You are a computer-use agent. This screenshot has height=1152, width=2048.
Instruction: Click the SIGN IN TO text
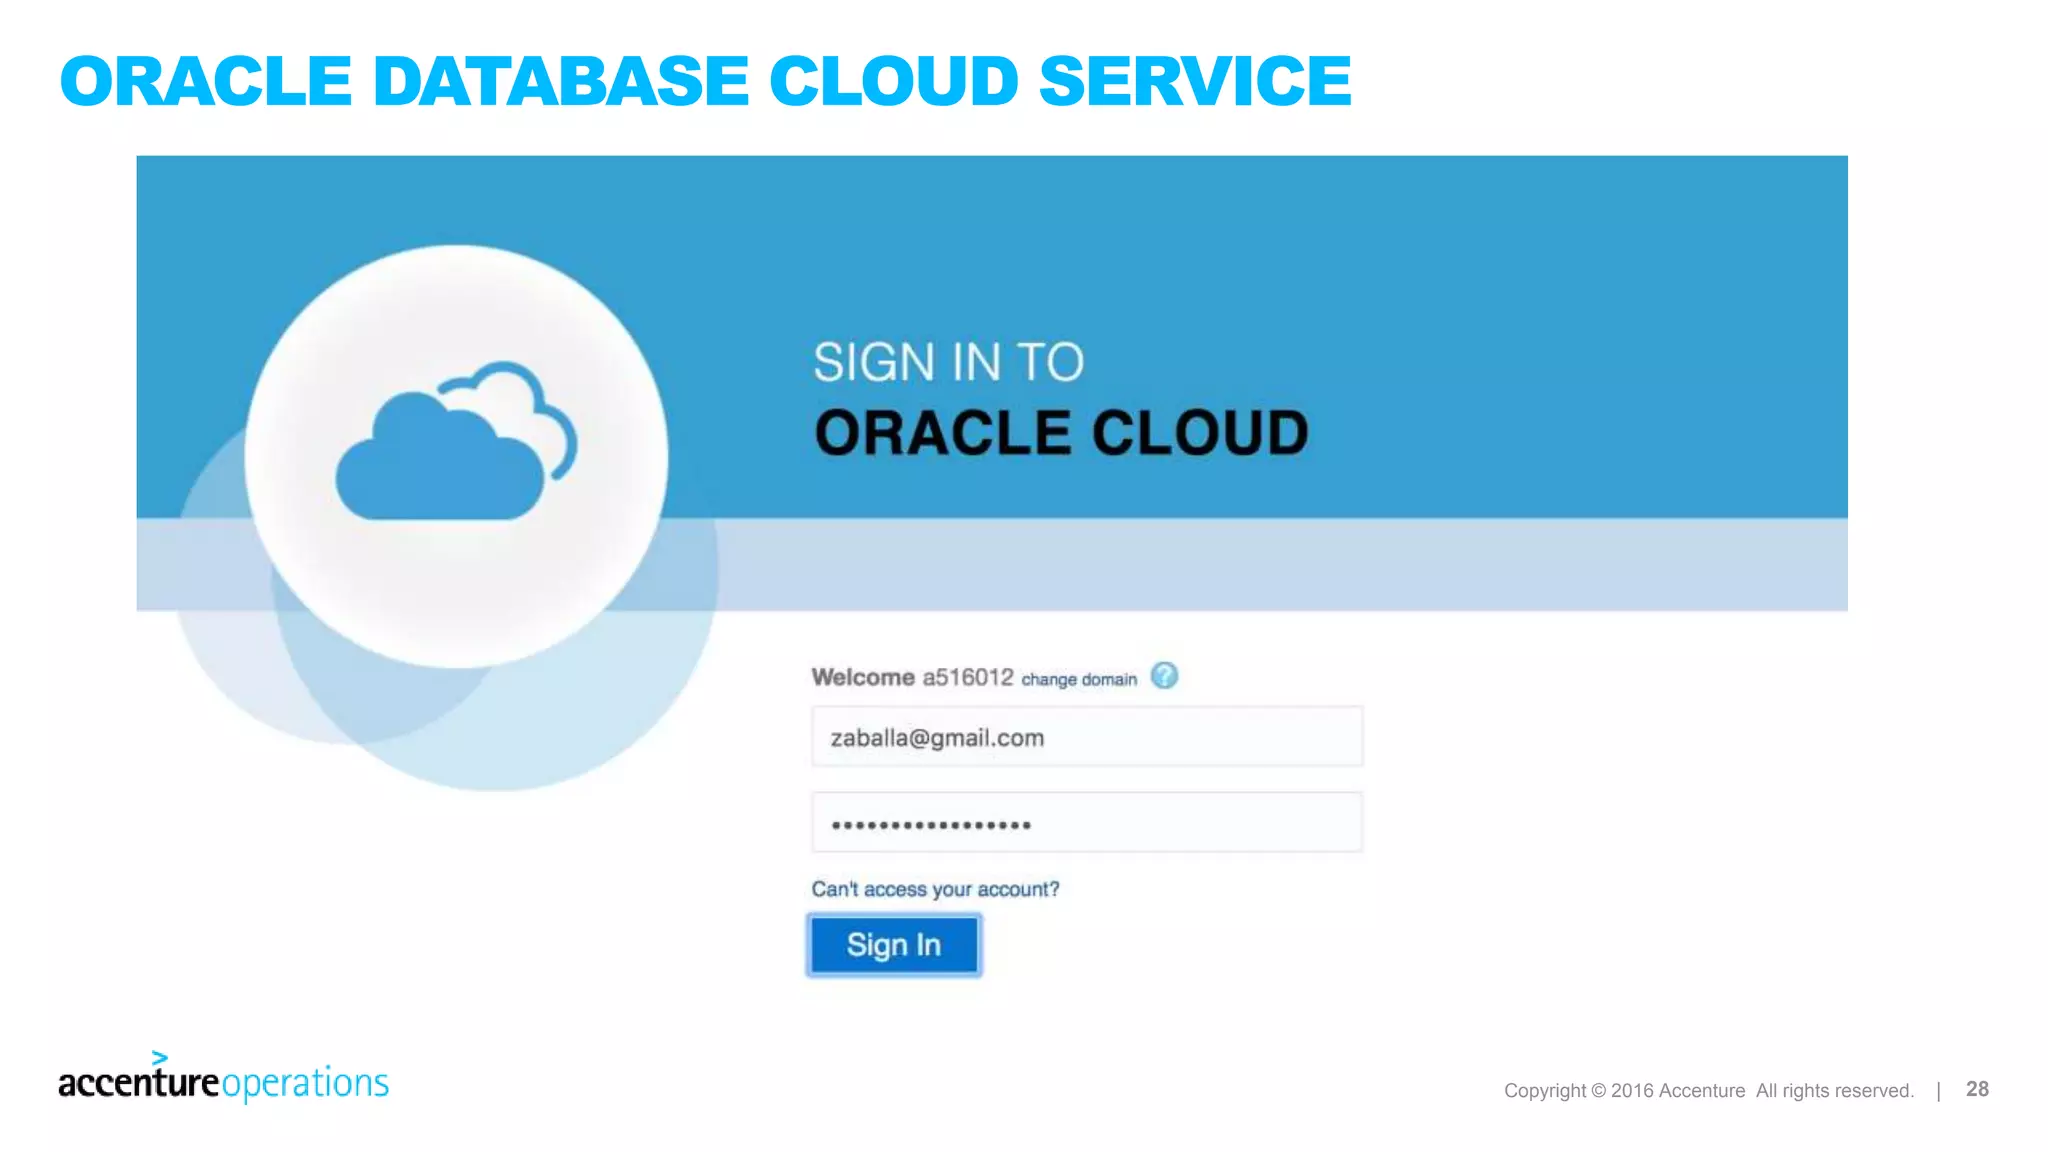948,362
